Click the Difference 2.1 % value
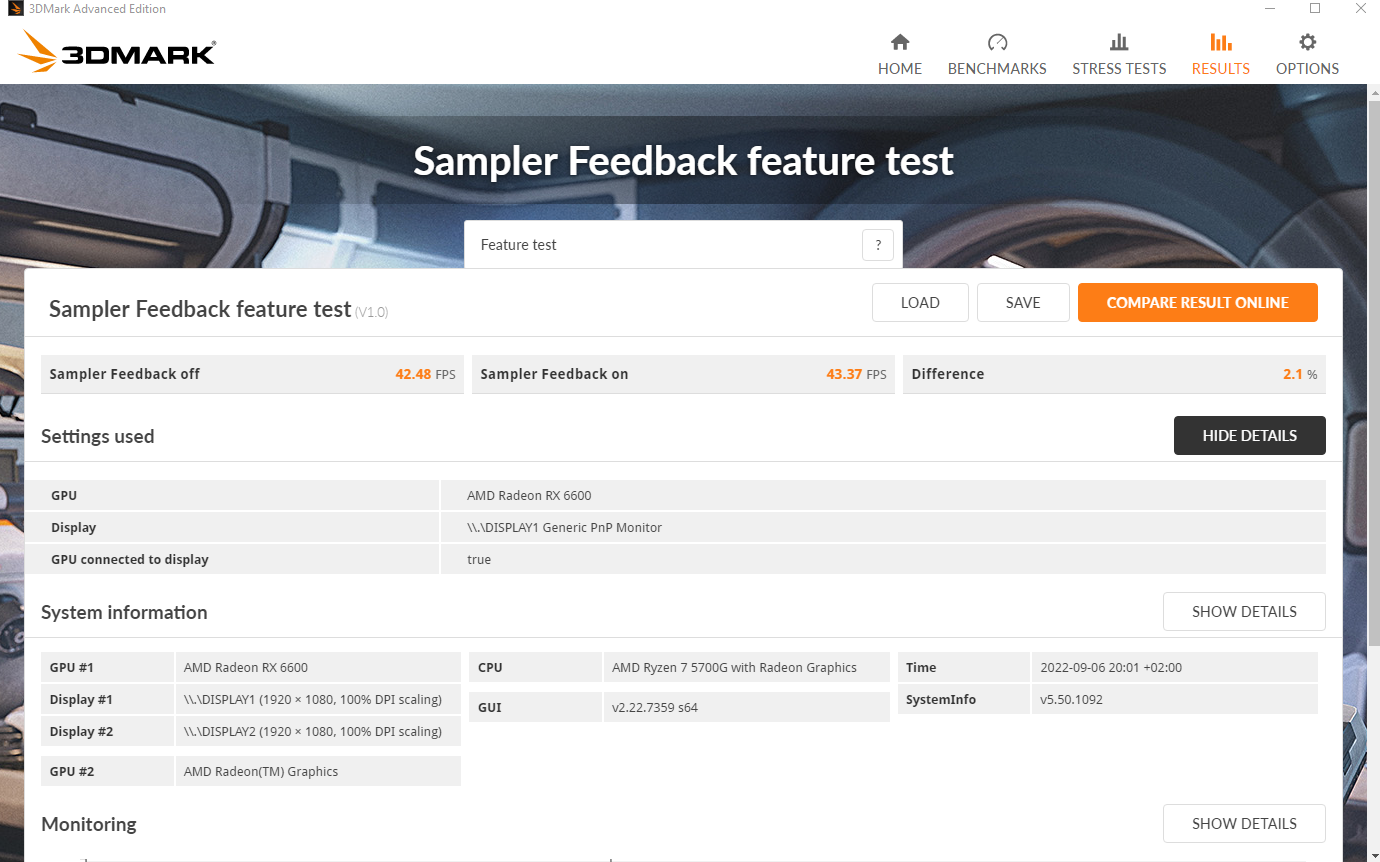The image size is (1380, 862). (1300, 374)
